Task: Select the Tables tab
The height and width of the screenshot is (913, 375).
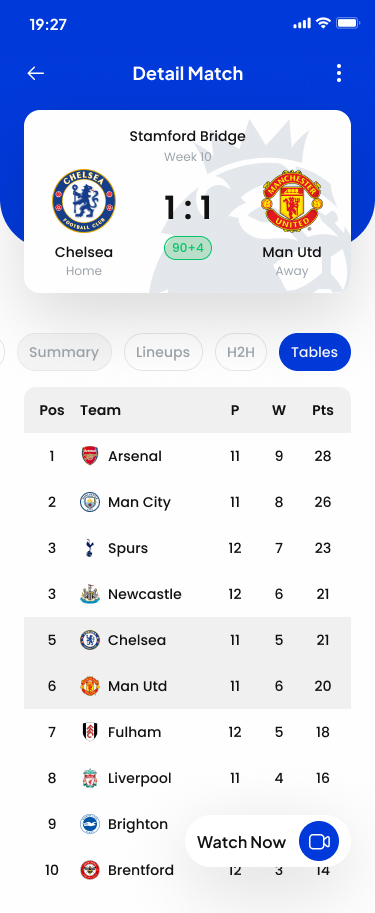Action: [315, 352]
